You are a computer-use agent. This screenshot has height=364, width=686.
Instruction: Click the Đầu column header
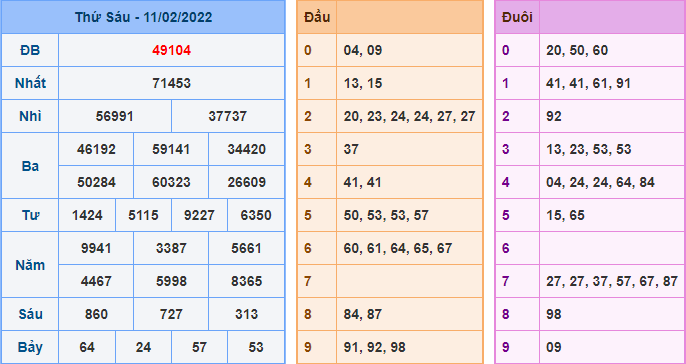[317, 17]
